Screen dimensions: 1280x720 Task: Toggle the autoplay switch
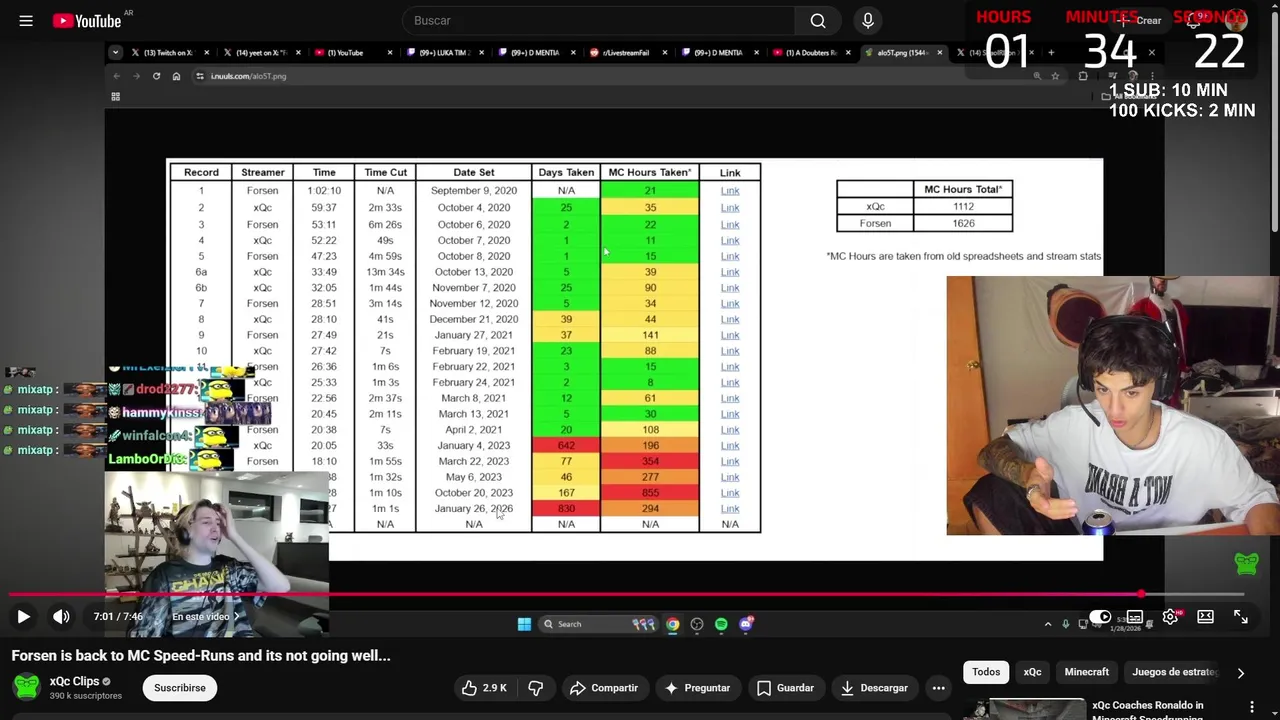(1100, 617)
